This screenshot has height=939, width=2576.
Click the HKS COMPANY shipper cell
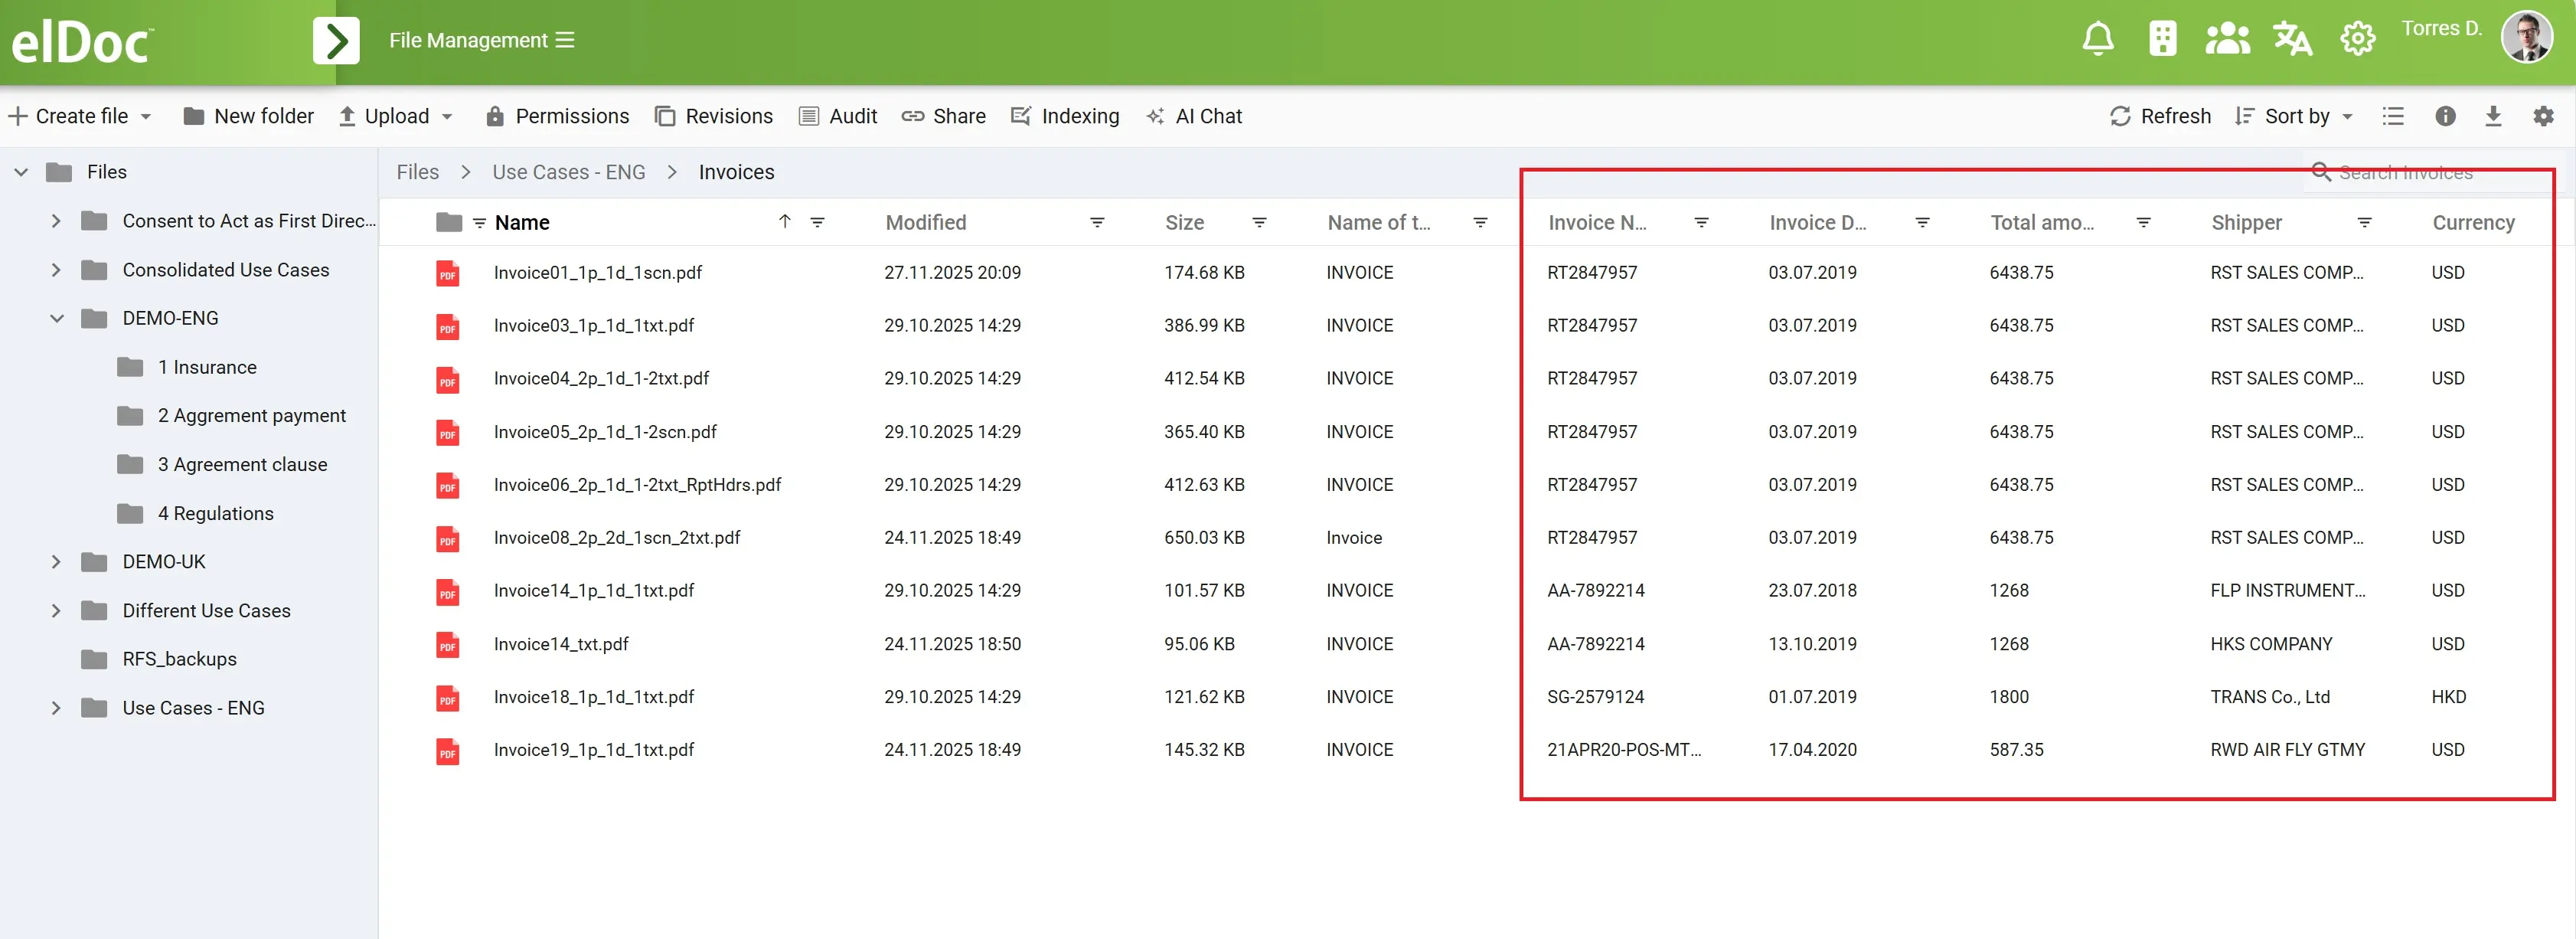pos(2271,644)
